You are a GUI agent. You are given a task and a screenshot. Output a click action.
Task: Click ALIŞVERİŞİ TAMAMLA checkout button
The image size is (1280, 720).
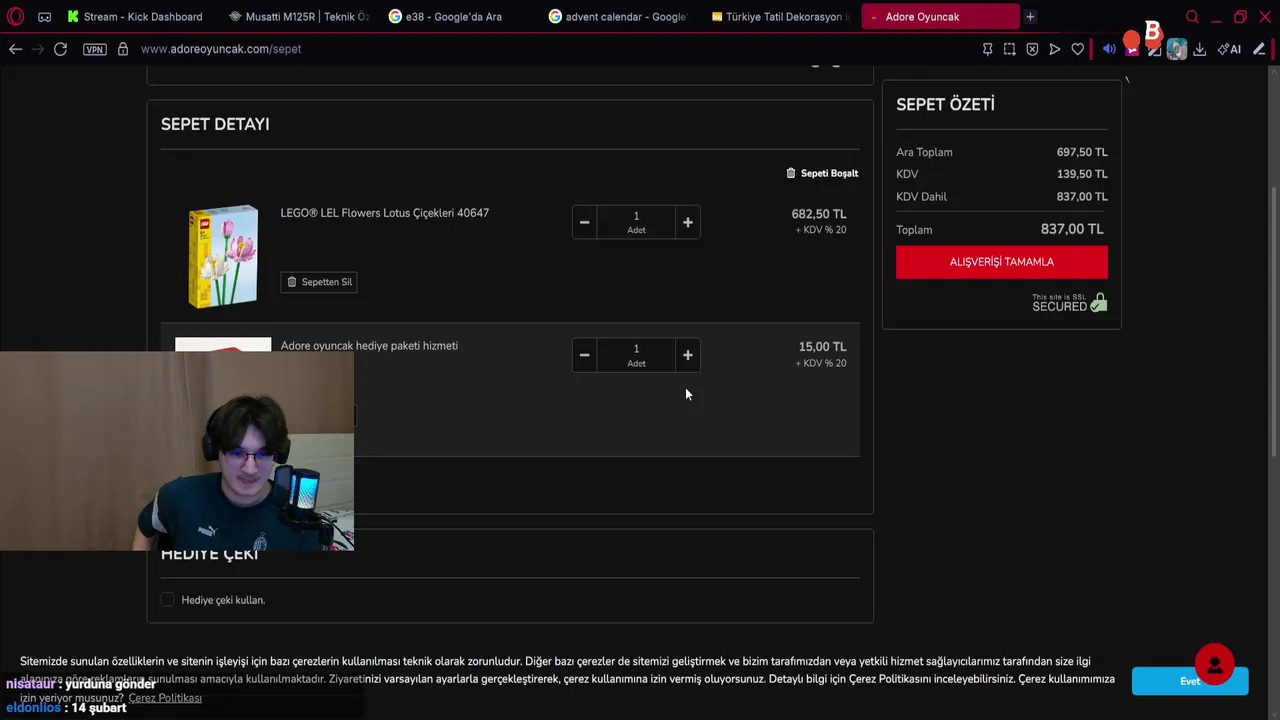[1001, 262]
